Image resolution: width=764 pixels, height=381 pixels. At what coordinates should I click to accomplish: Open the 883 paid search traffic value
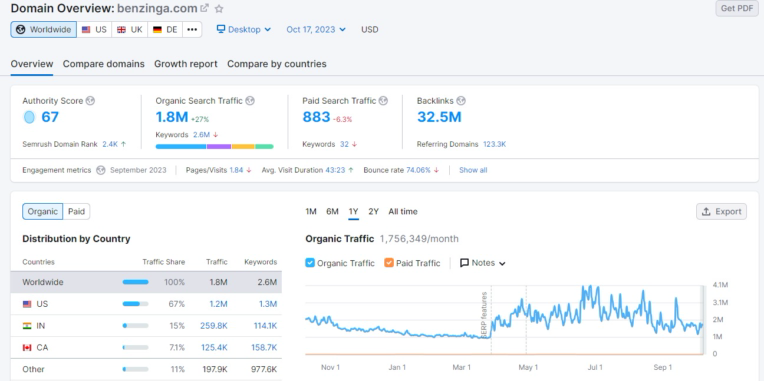coord(316,117)
